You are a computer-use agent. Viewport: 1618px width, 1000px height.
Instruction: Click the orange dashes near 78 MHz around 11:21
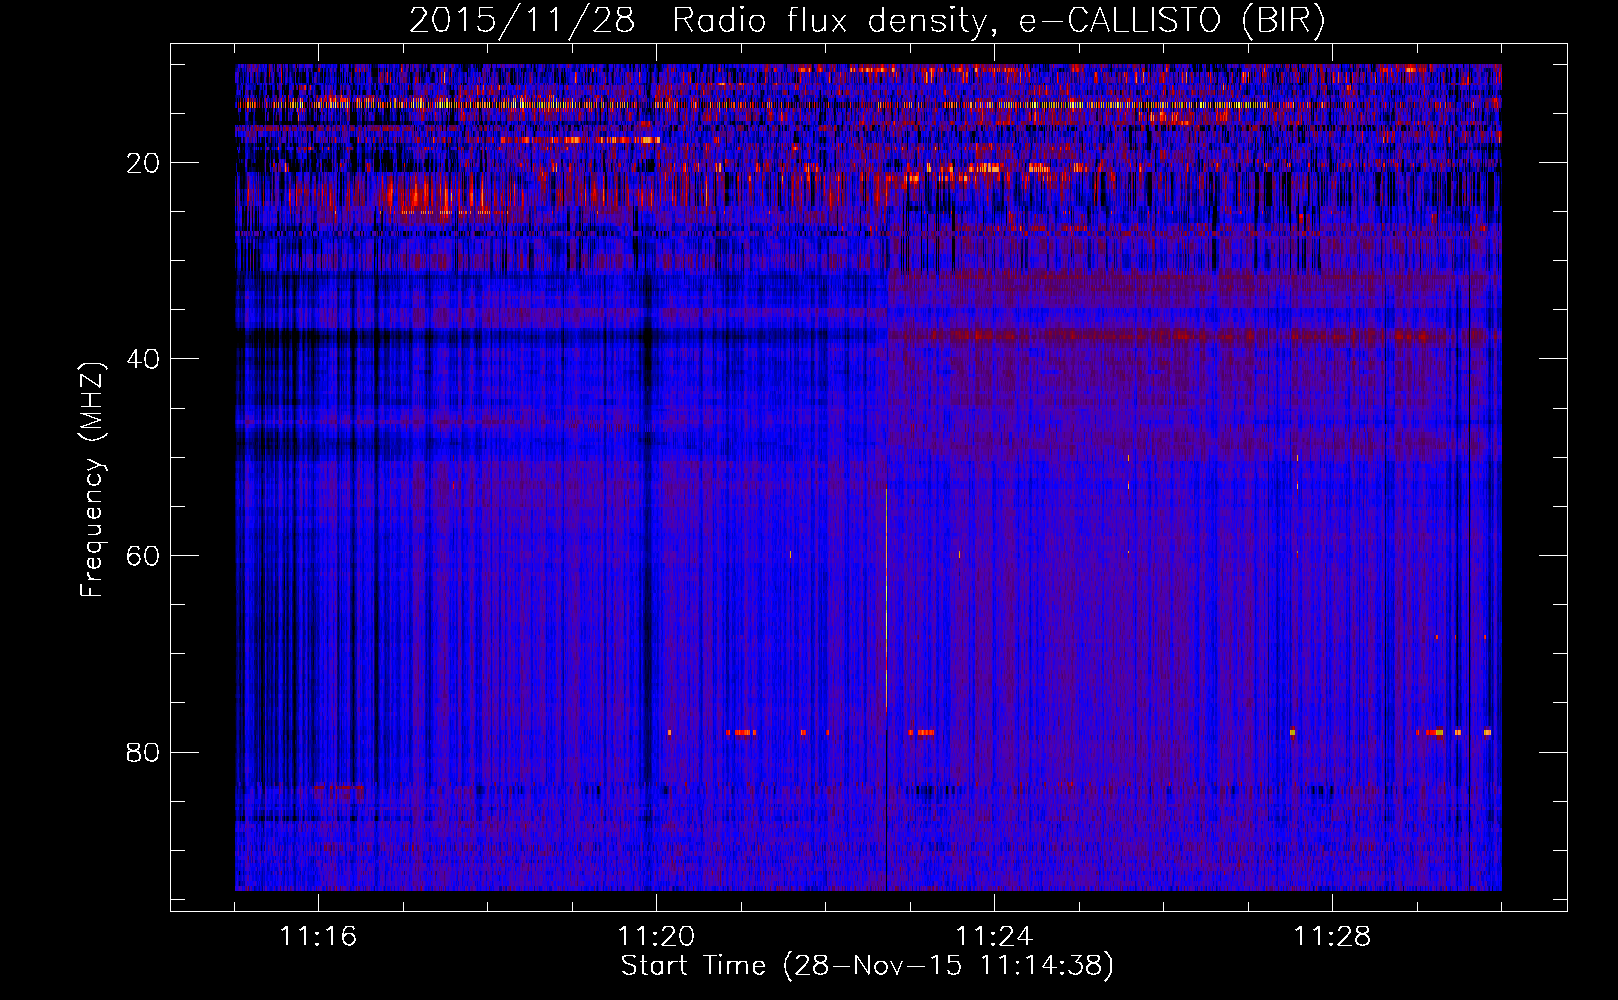click(741, 733)
